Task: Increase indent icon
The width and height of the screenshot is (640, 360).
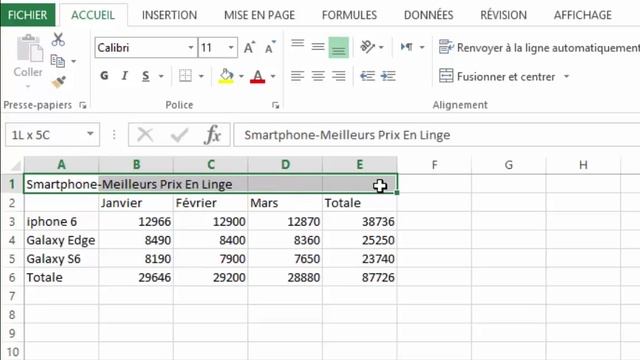Action: tap(388, 76)
